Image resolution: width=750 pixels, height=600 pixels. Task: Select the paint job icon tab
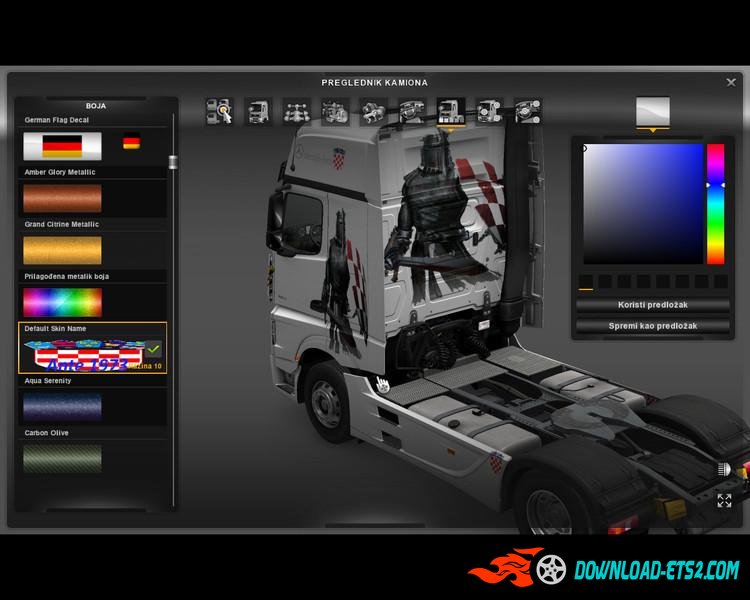point(451,111)
